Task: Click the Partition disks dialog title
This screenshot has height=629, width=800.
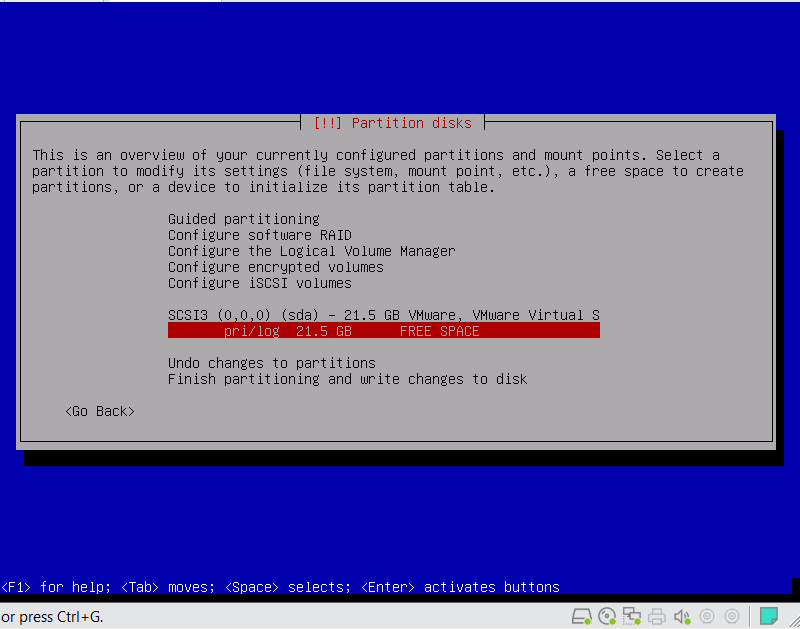Action: (x=392, y=123)
